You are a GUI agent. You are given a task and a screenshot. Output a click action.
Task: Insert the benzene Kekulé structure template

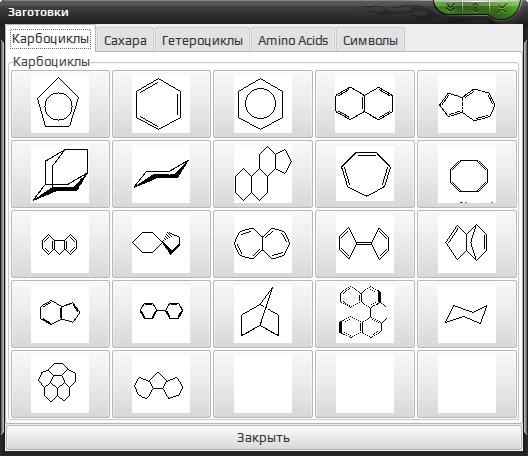click(161, 104)
